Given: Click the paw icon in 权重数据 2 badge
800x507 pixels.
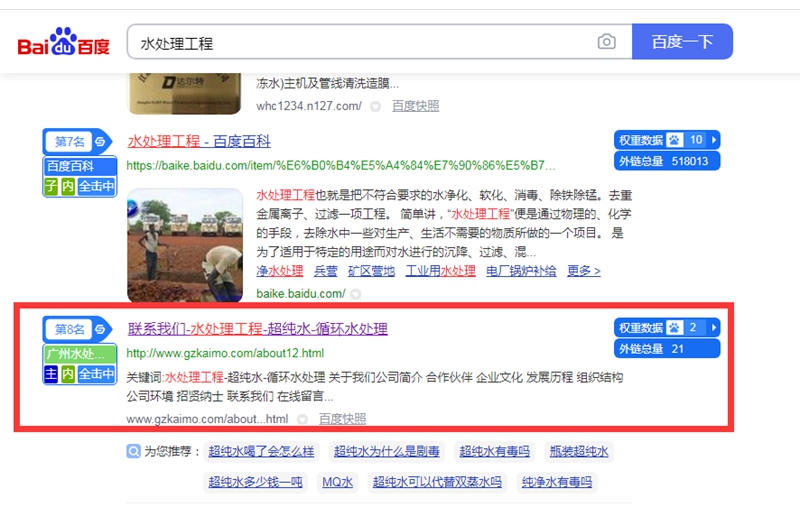Looking at the screenshot, I should [x=674, y=328].
